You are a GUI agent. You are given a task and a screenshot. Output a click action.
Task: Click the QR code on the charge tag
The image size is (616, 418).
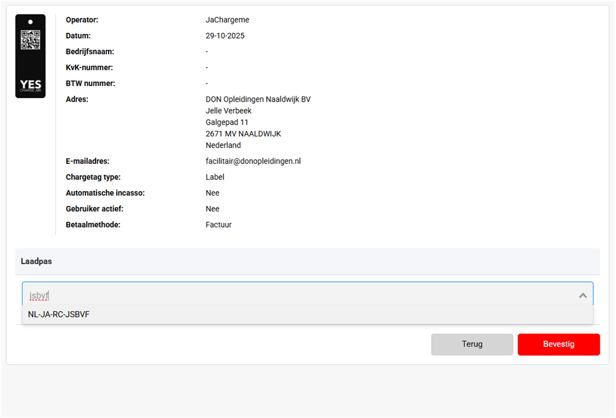coord(30,39)
